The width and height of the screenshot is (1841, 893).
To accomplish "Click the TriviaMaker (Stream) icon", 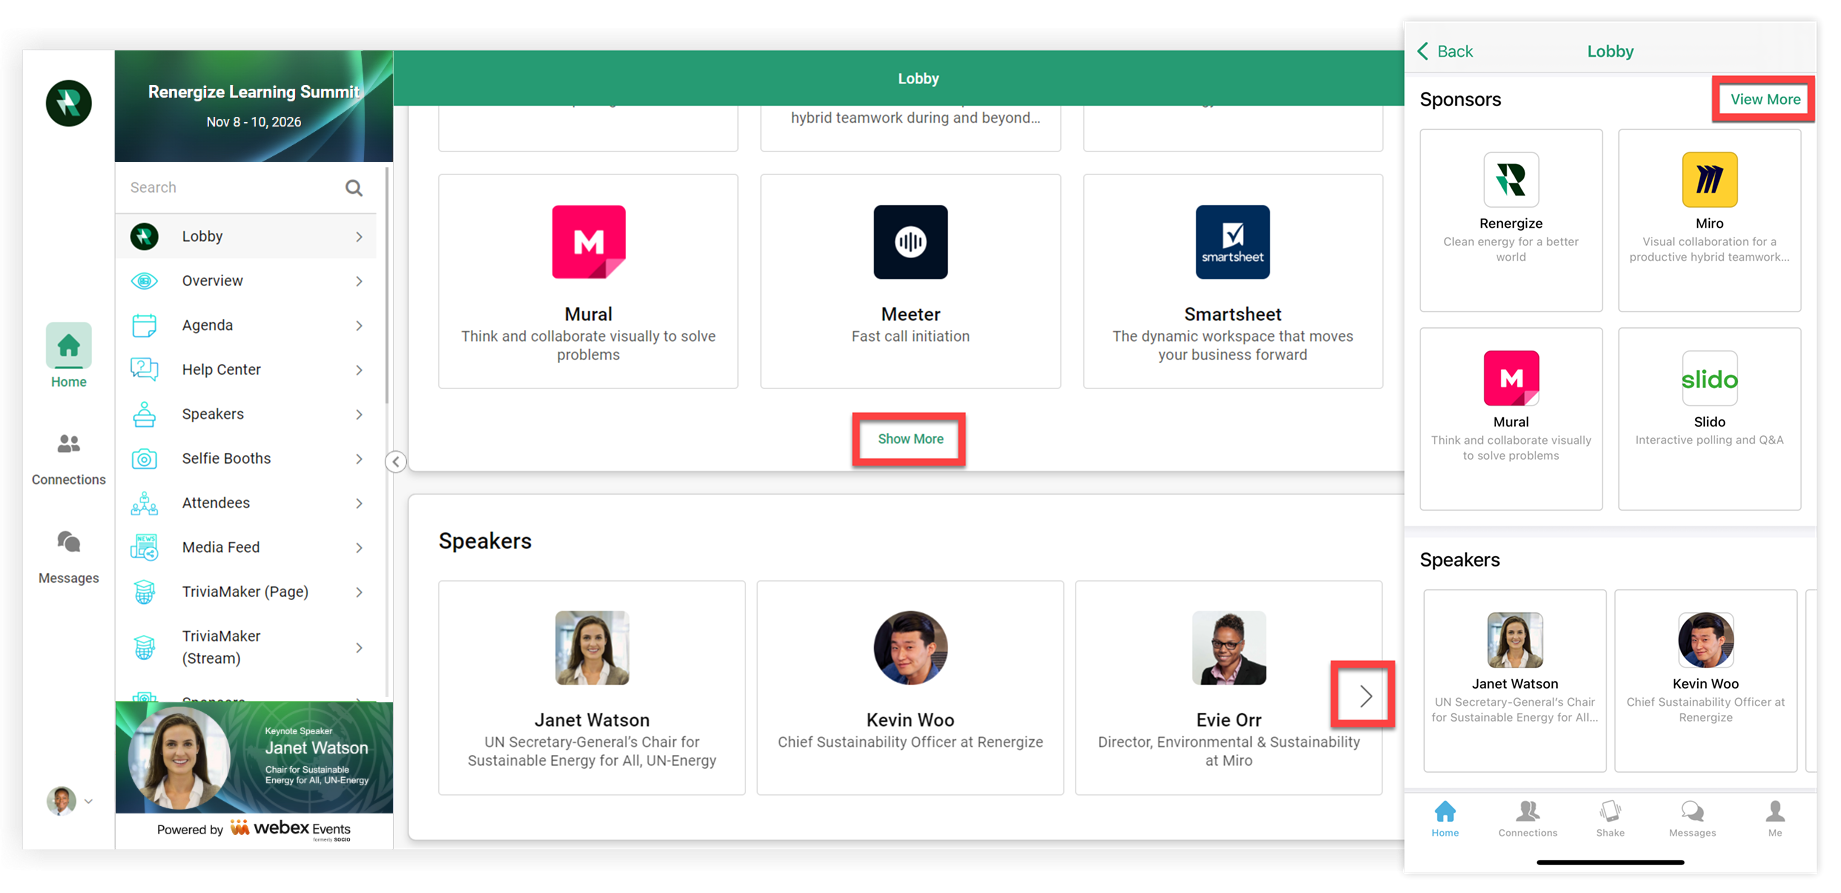I will tap(144, 647).
